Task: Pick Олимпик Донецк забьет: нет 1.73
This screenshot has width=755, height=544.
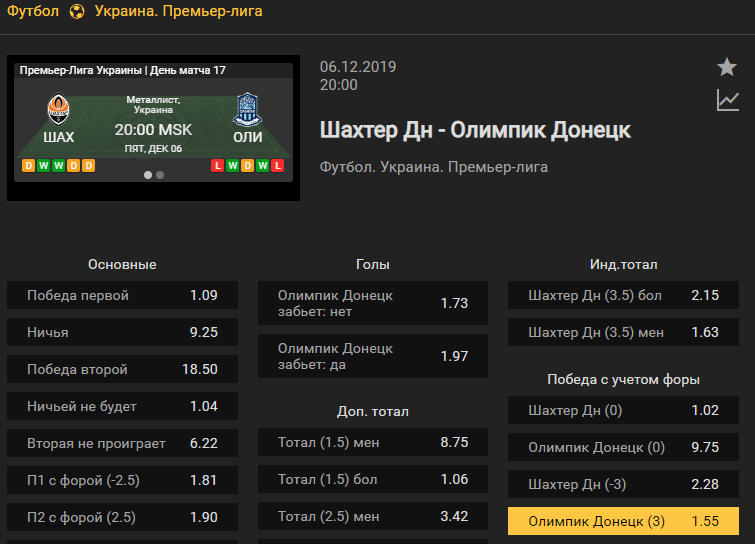Action: tap(373, 303)
